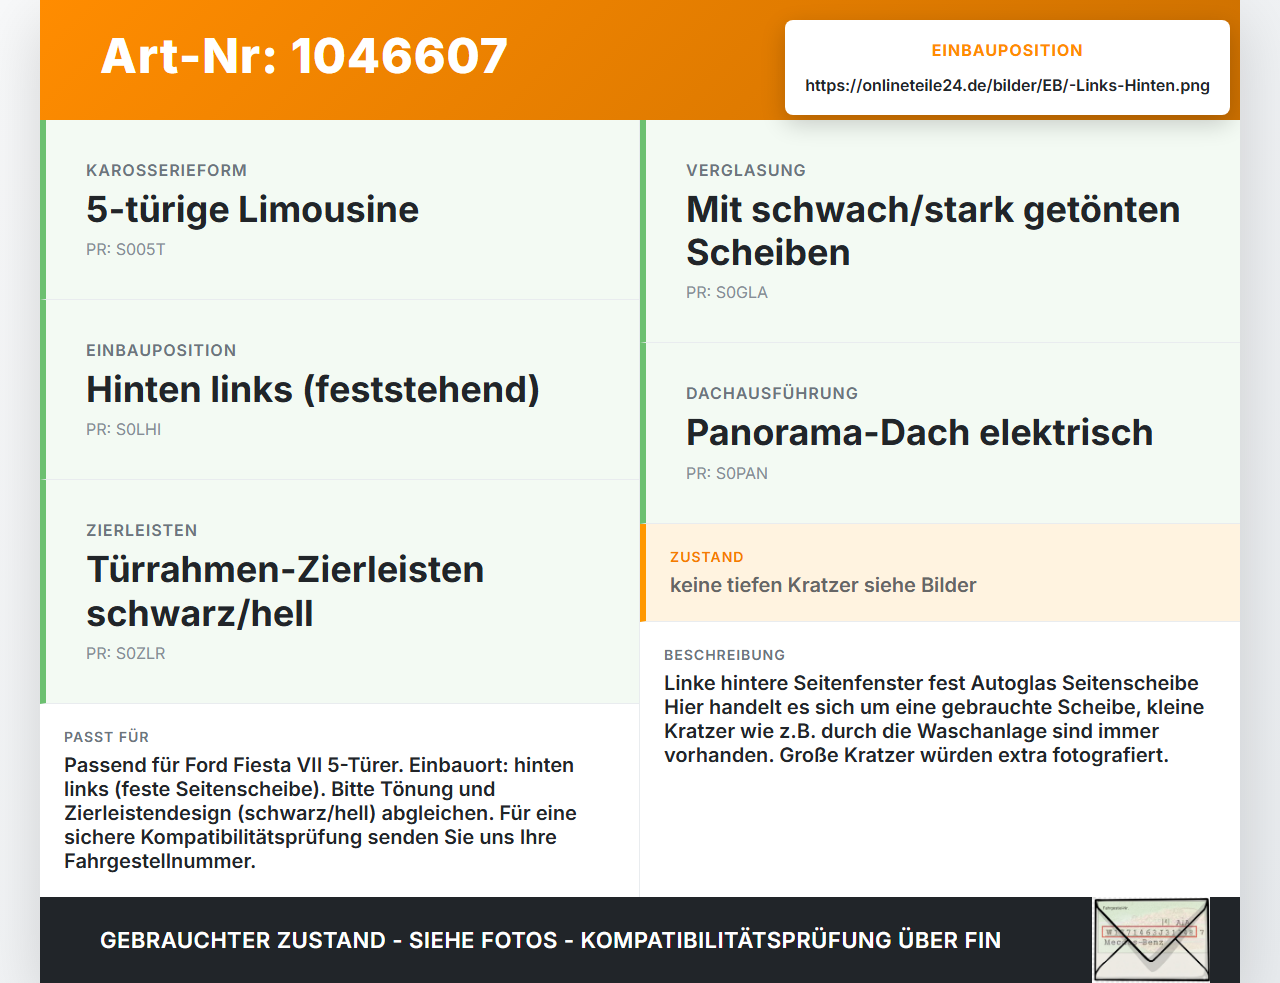
Task: Select the Art-Nr: 1046607 heading
Action: click(x=304, y=56)
